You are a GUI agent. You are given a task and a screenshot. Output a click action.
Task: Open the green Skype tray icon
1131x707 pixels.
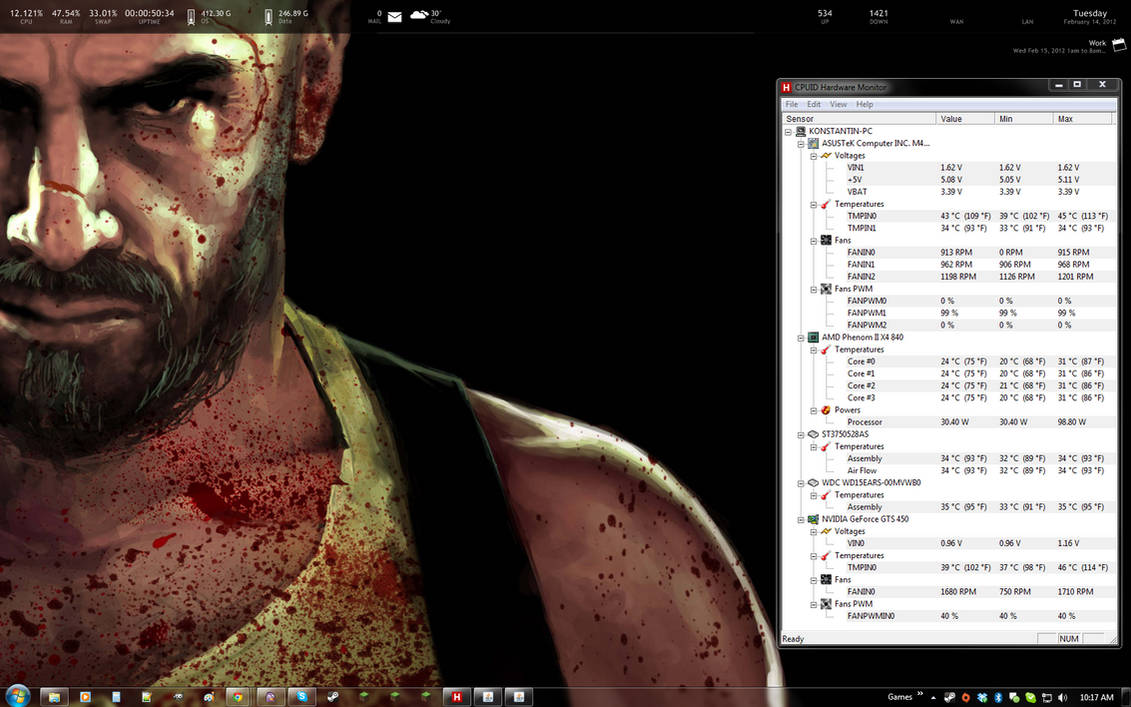(x=1031, y=698)
